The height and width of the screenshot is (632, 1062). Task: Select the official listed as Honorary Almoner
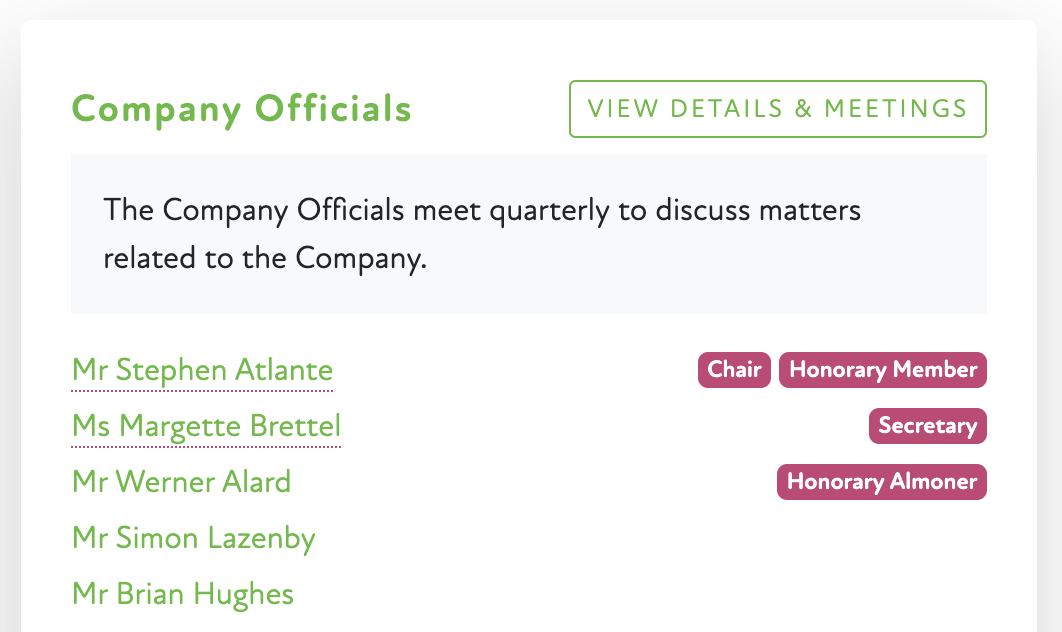pyautogui.click(x=181, y=482)
